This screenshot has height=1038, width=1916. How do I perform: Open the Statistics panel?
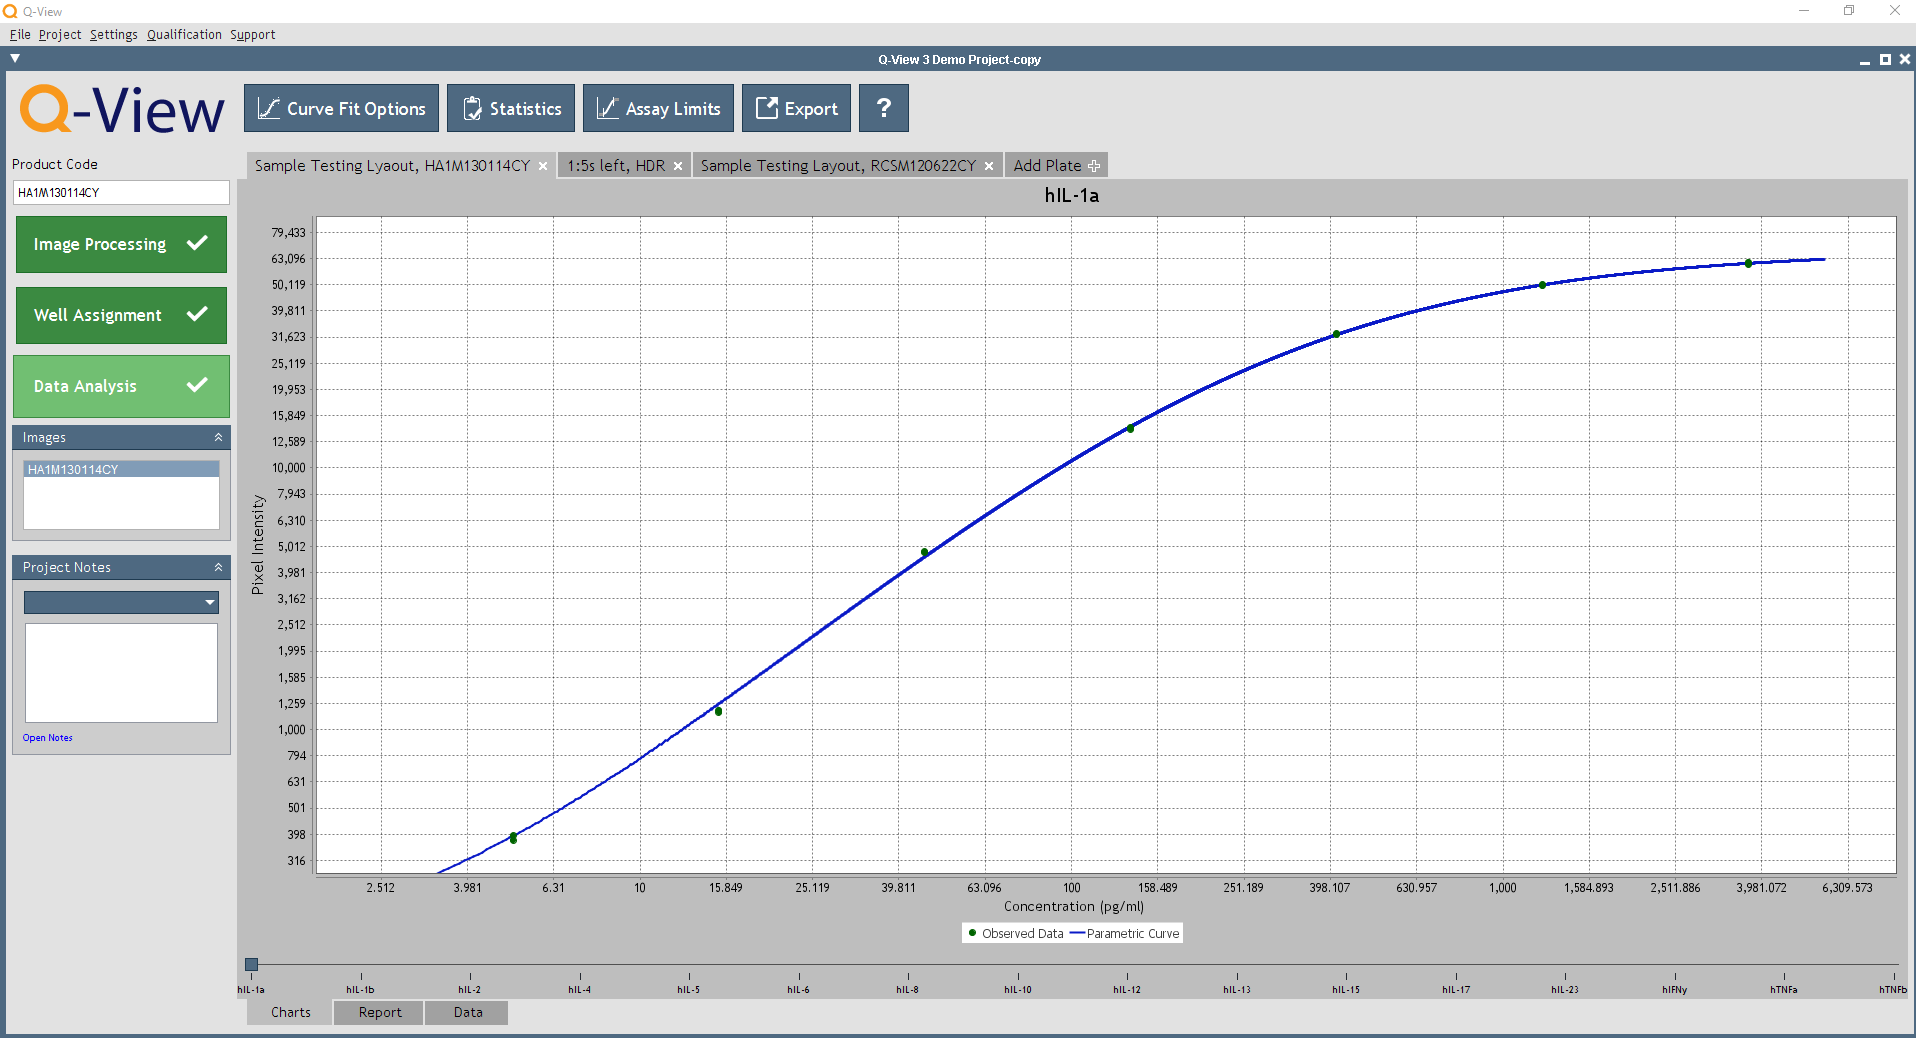(510, 108)
